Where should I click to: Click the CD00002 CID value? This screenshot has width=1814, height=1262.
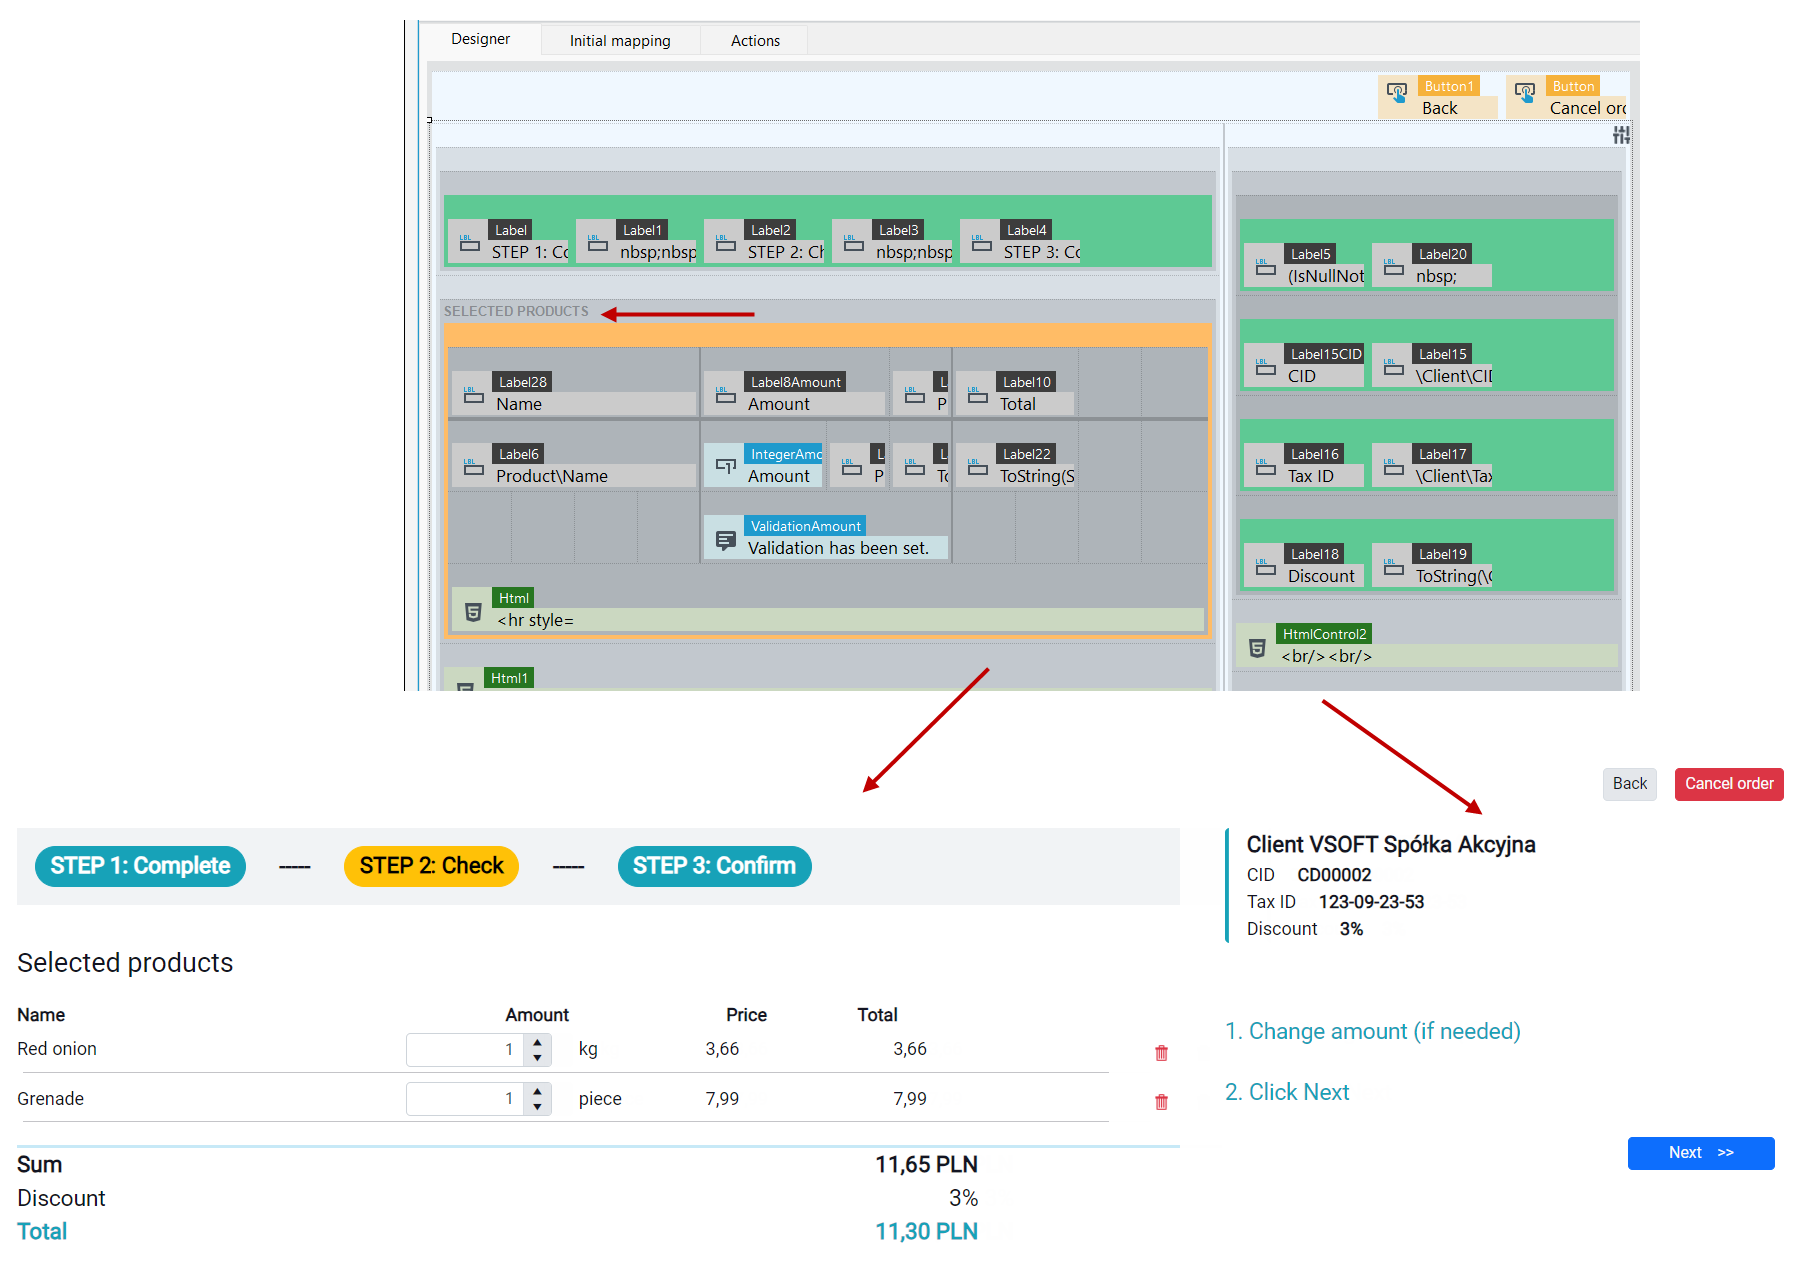(1334, 875)
